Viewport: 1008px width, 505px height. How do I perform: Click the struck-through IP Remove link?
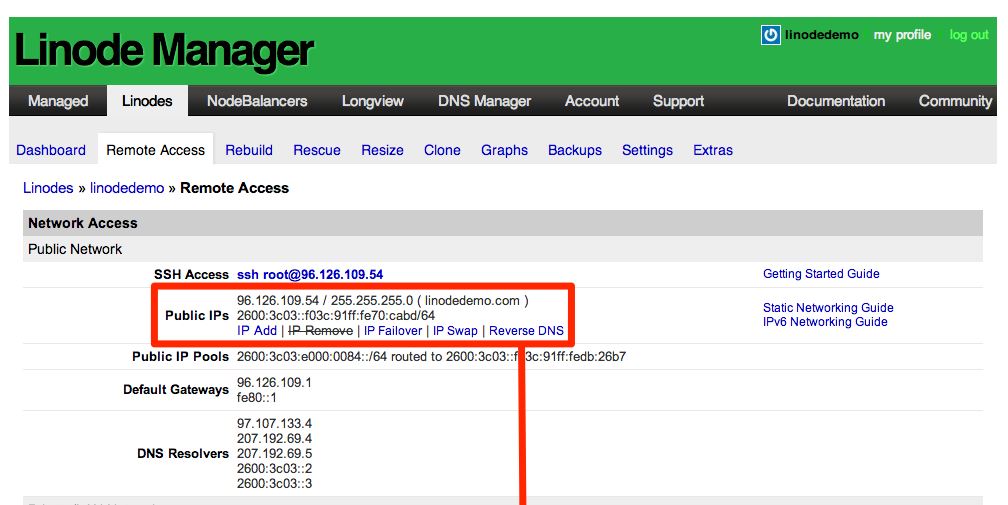[320, 331]
